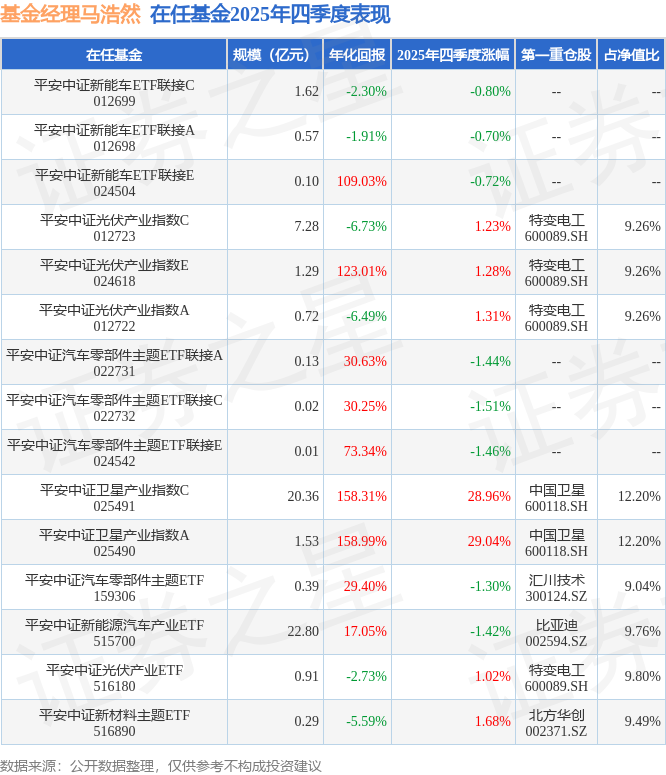Click the 9.49% net value ratio
The image size is (666, 775).
(x=642, y=721)
